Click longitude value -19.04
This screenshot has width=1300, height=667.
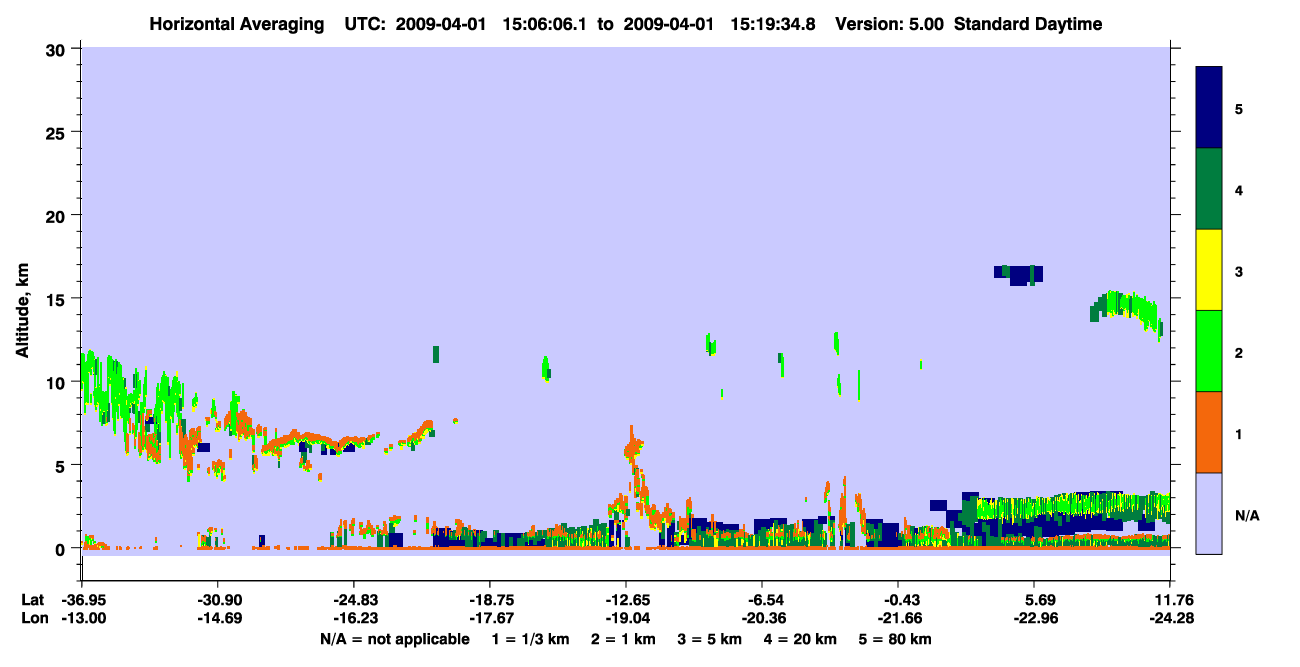pyautogui.click(x=626, y=618)
